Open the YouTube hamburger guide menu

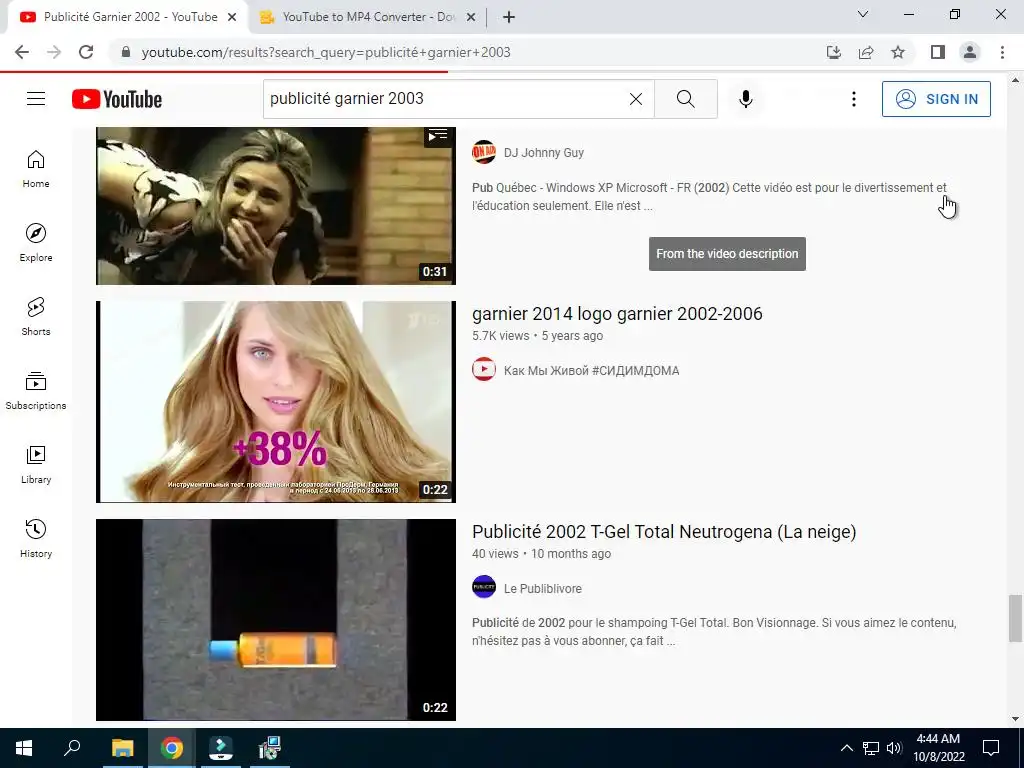[36, 99]
